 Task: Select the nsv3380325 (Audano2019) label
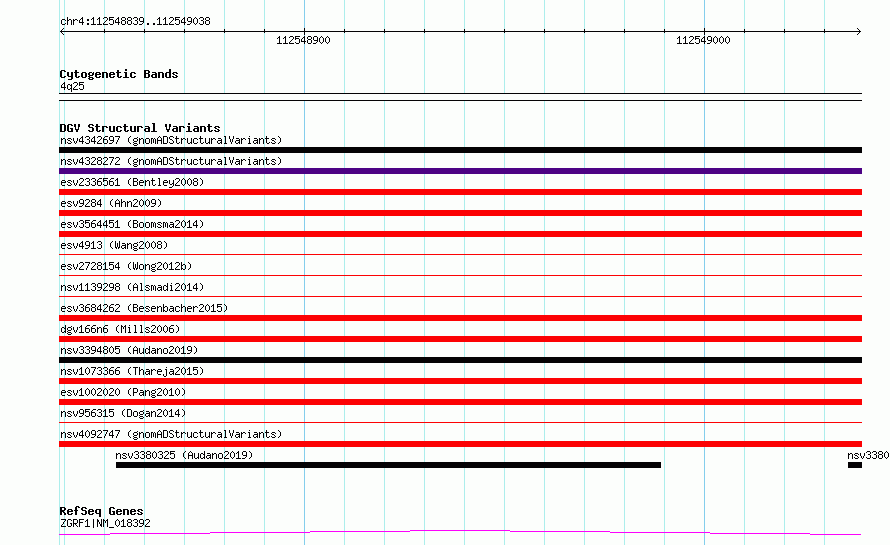pos(184,455)
